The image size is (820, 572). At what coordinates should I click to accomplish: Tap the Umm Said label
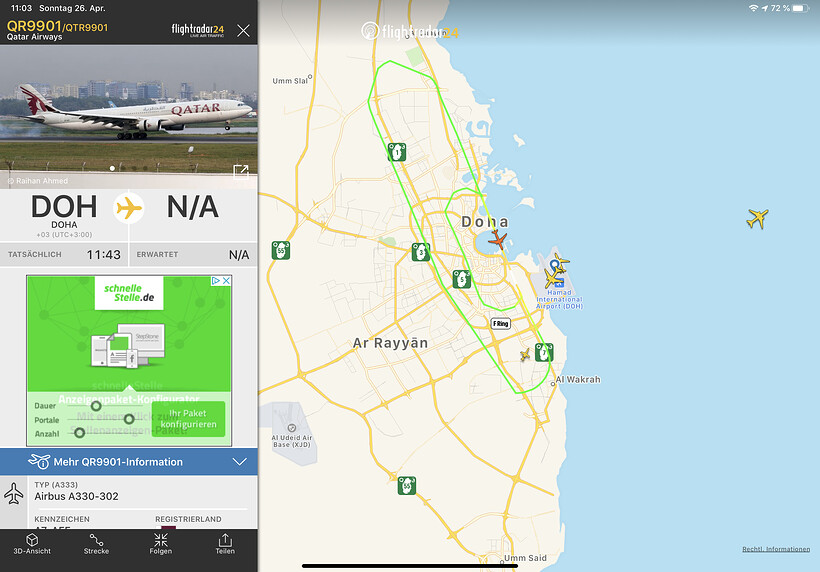pyautogui.click(x=525, y=558)
